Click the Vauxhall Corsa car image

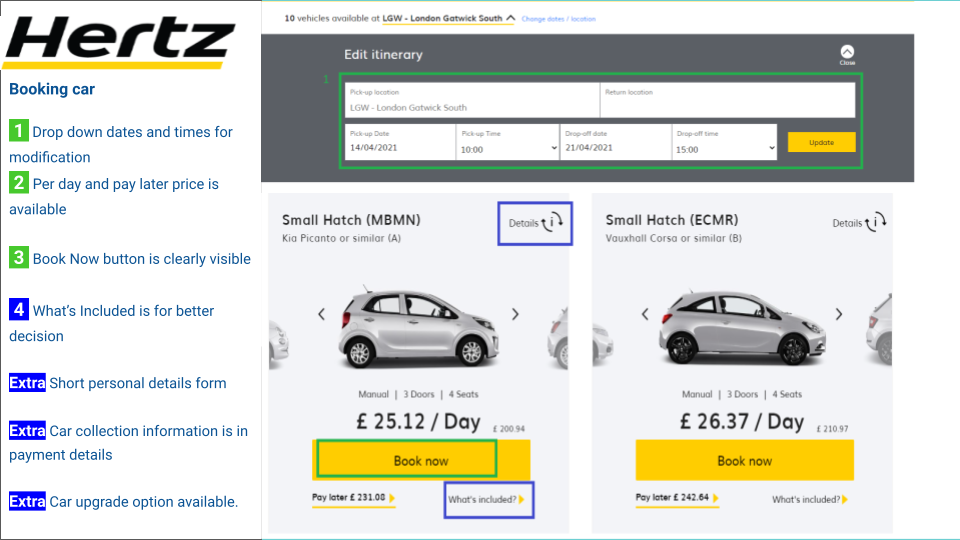pos(742,328)
